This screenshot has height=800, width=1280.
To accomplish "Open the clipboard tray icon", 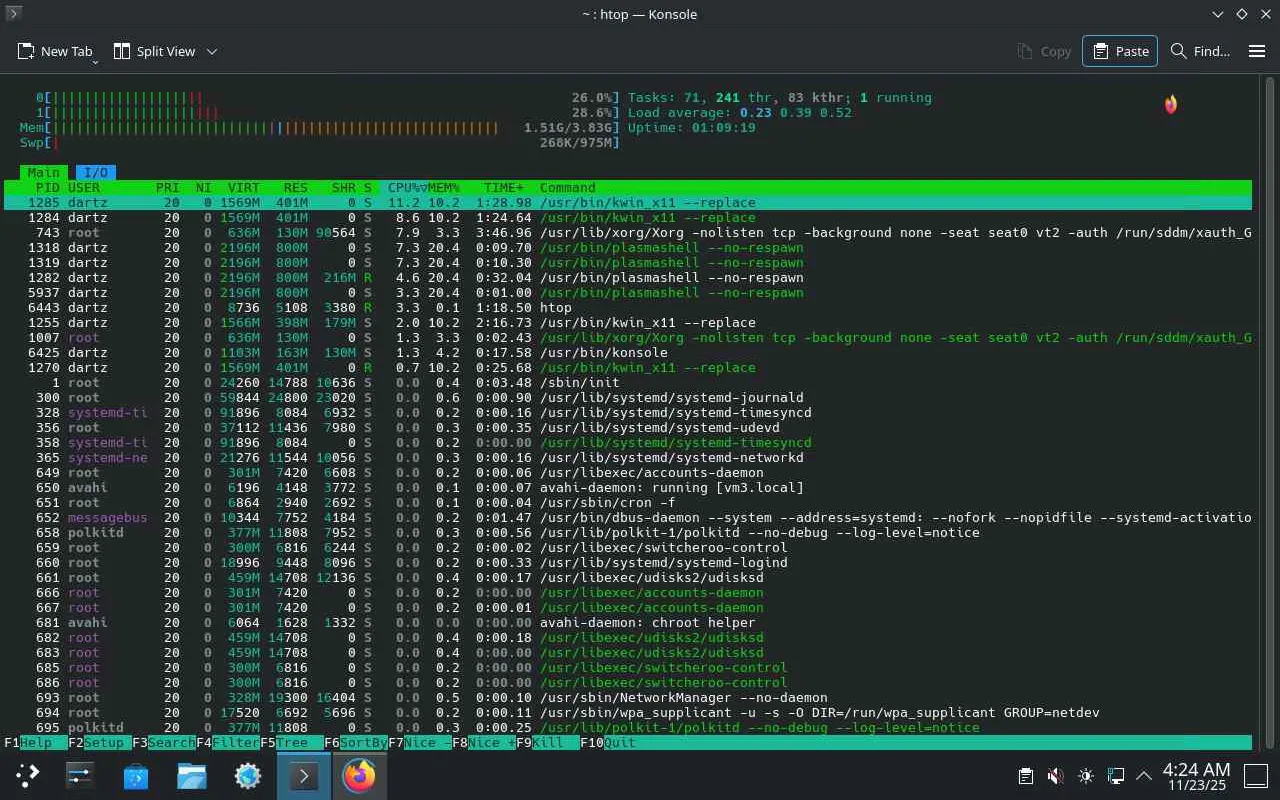I will pyautogui.click(x=1025, y=775).
